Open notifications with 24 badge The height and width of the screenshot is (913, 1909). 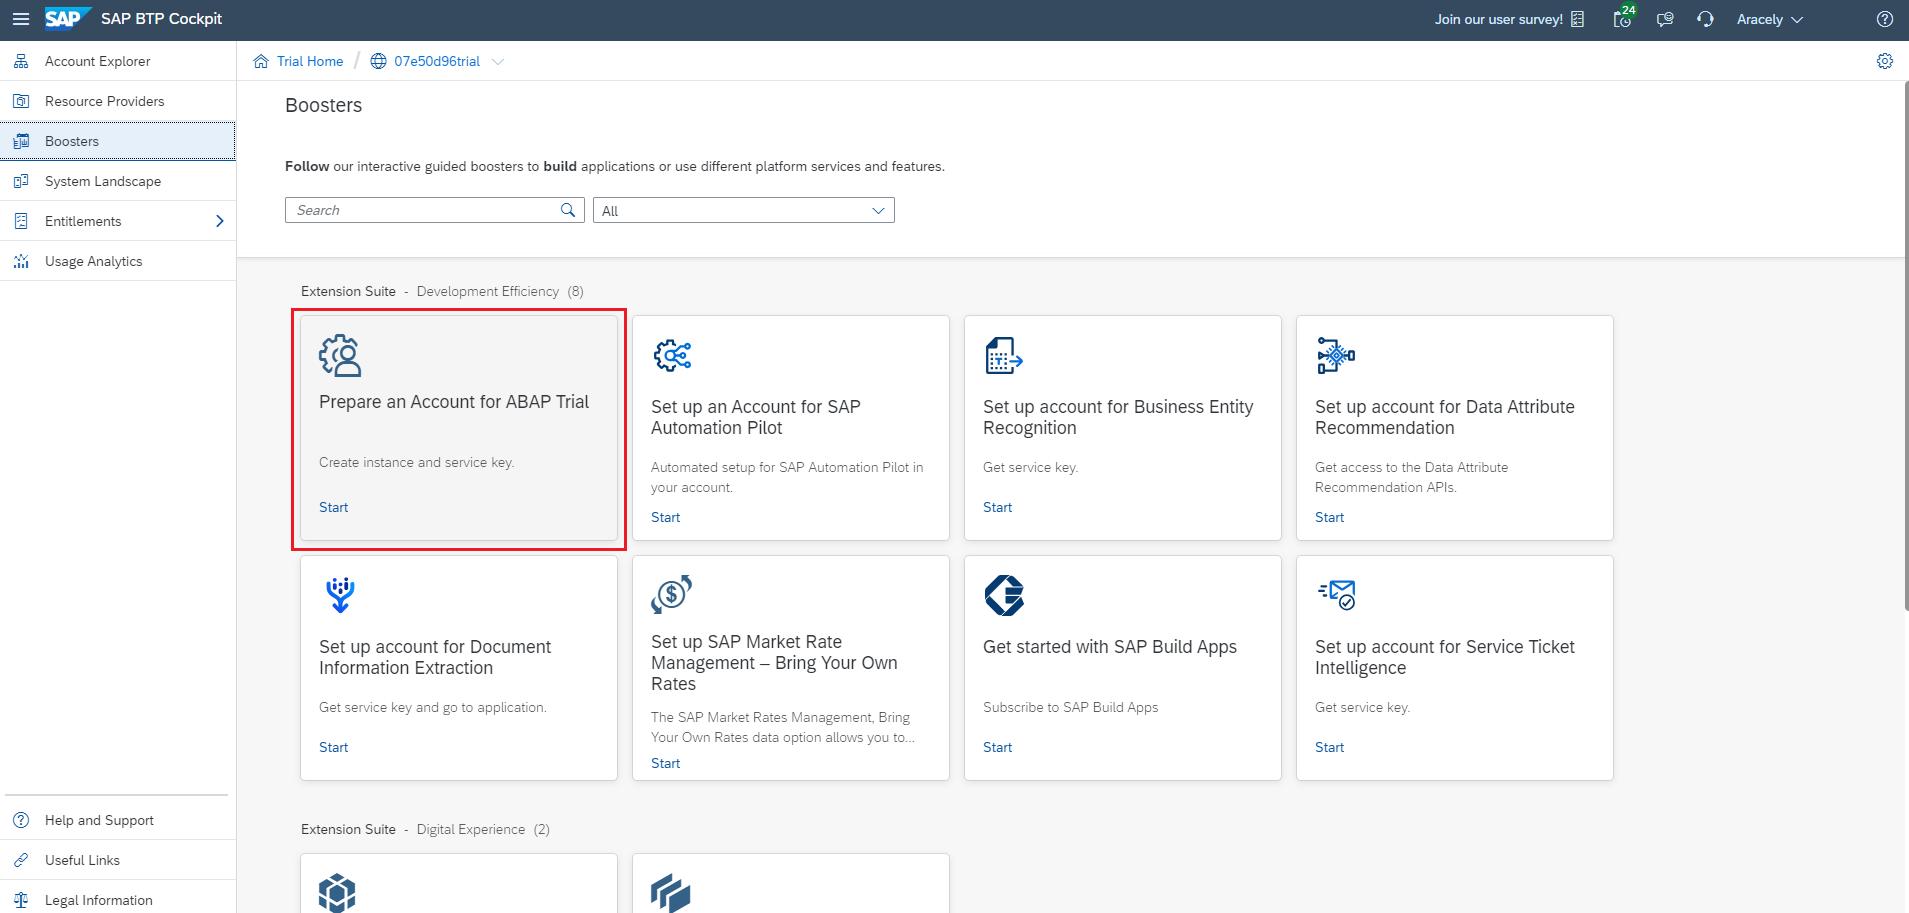pos(1623,18)
